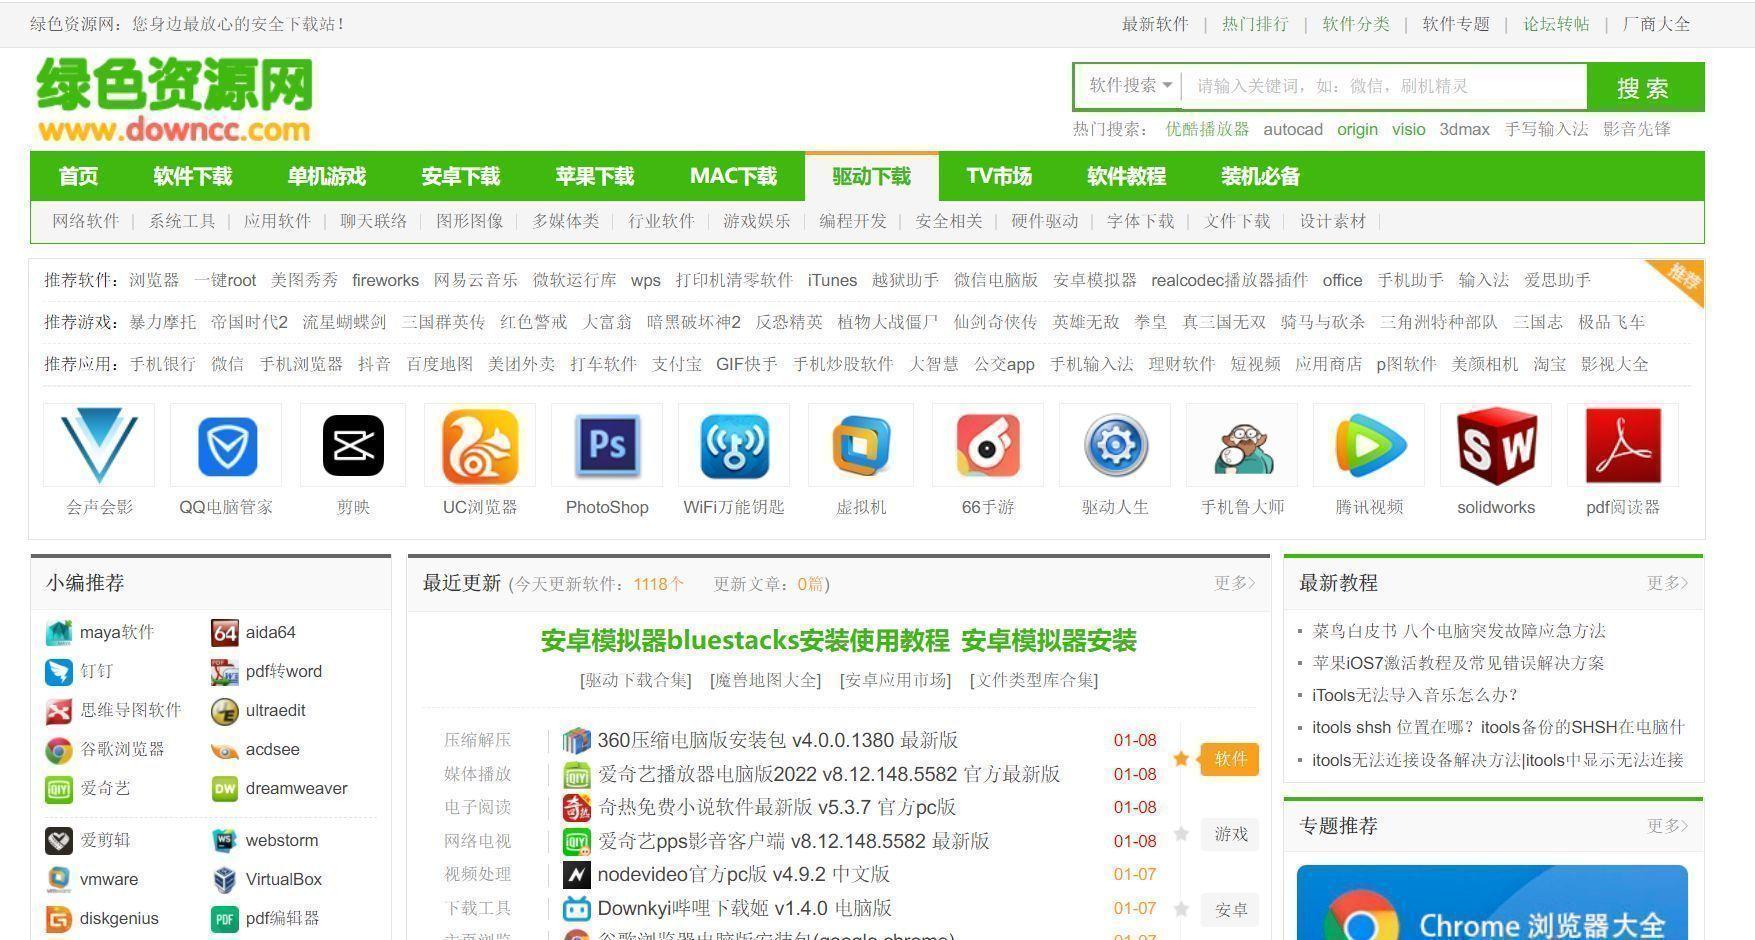Expand 更多 in 专题推荐 header
Screen dimensions: 1755x940
(1667, 826)
